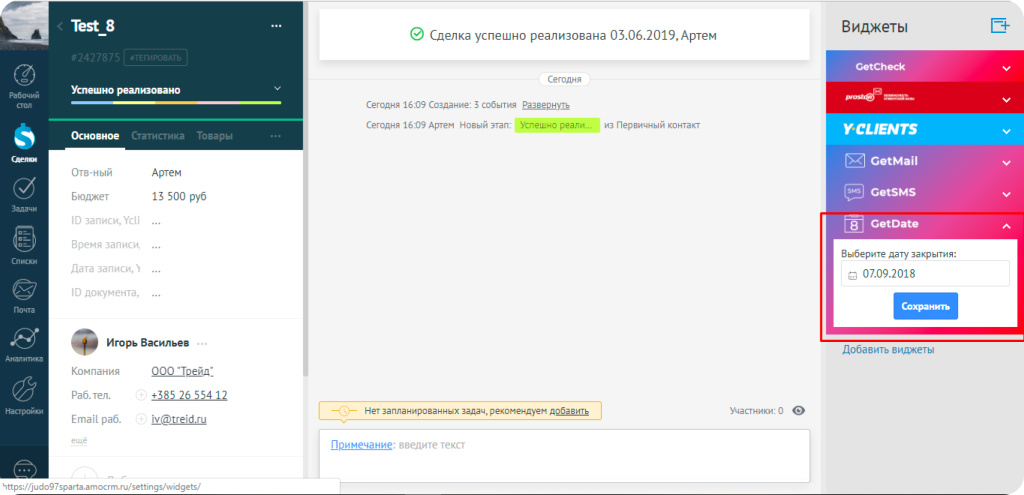Toggle the participants eye icon

[x=799, y=410]
